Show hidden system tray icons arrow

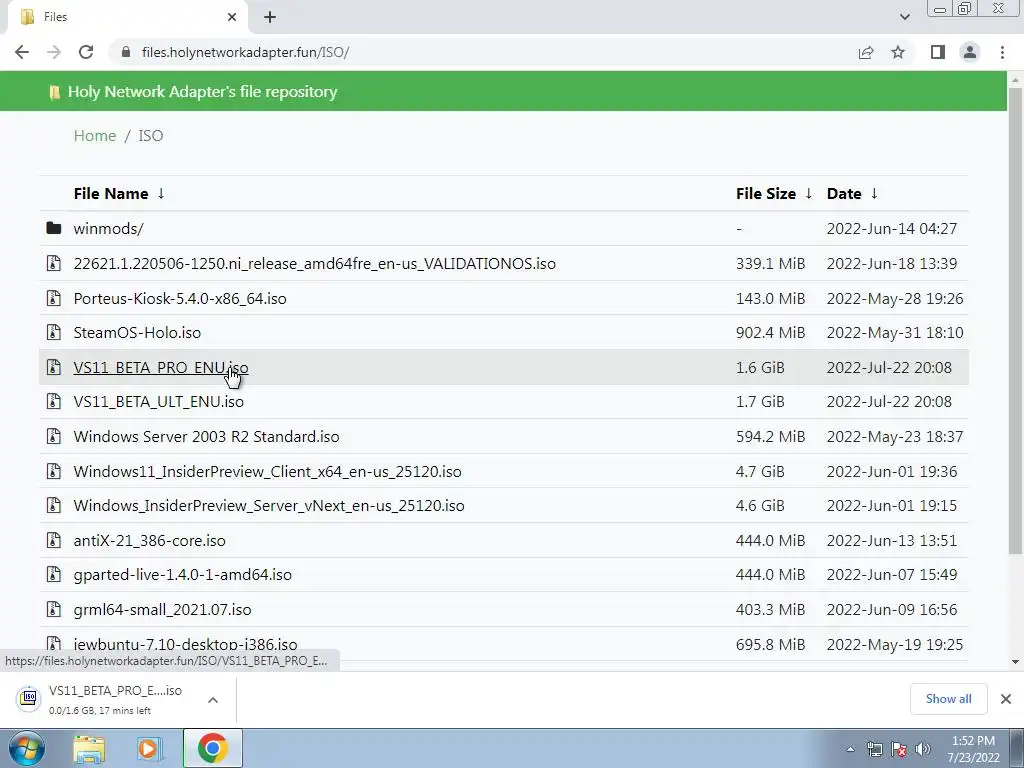click(x=850, y=749)
